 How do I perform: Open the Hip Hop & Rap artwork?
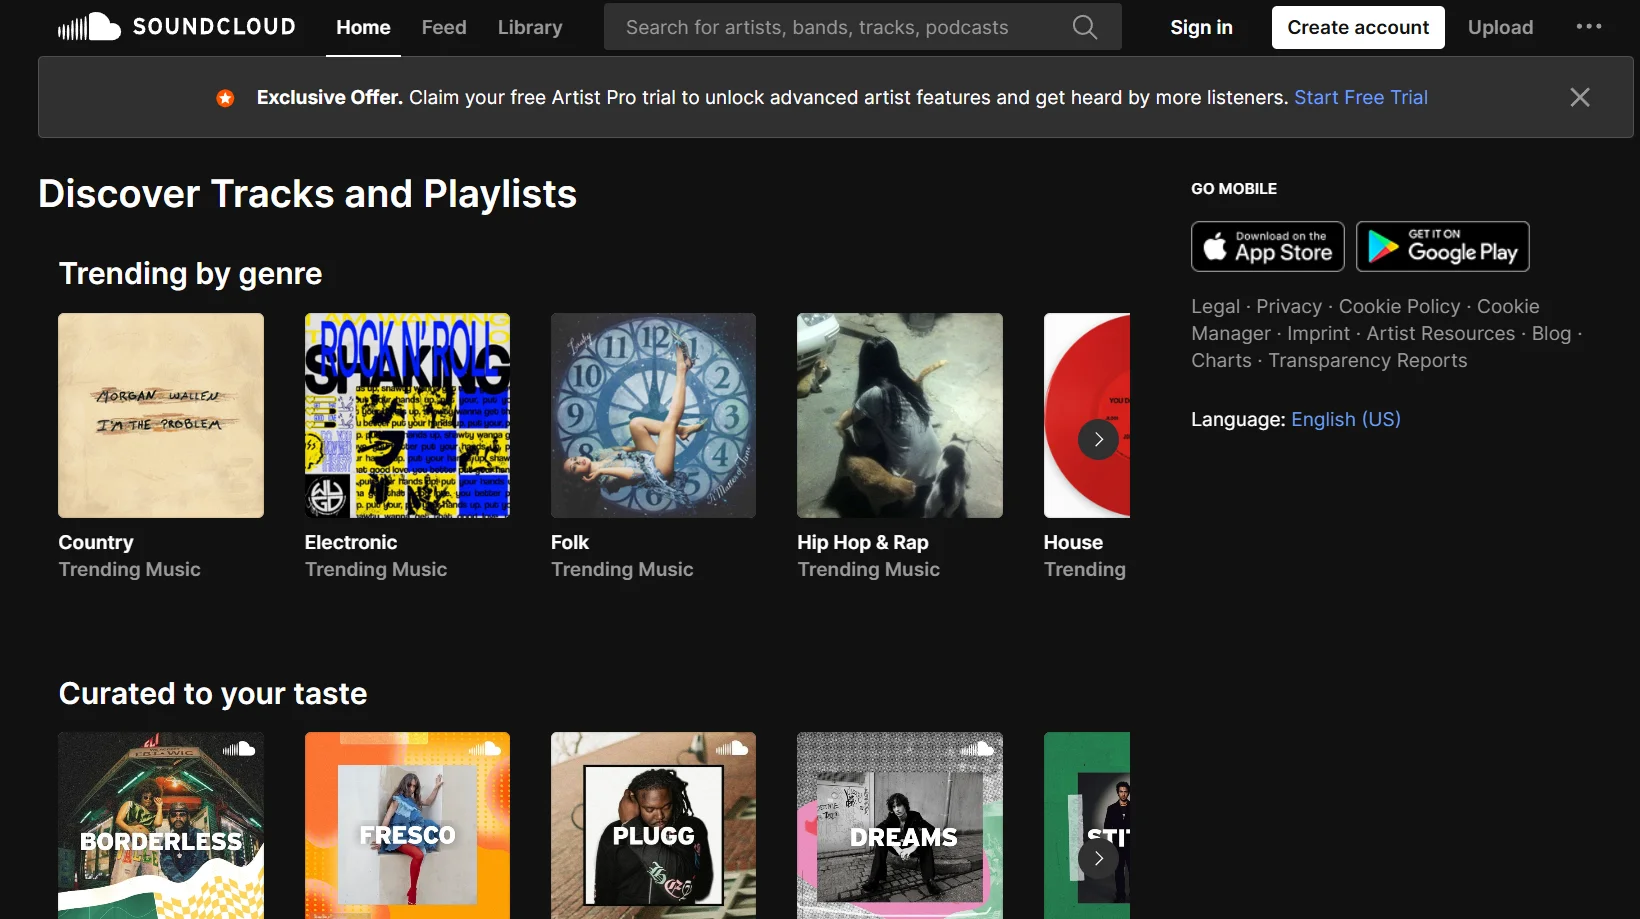(900, 416)
